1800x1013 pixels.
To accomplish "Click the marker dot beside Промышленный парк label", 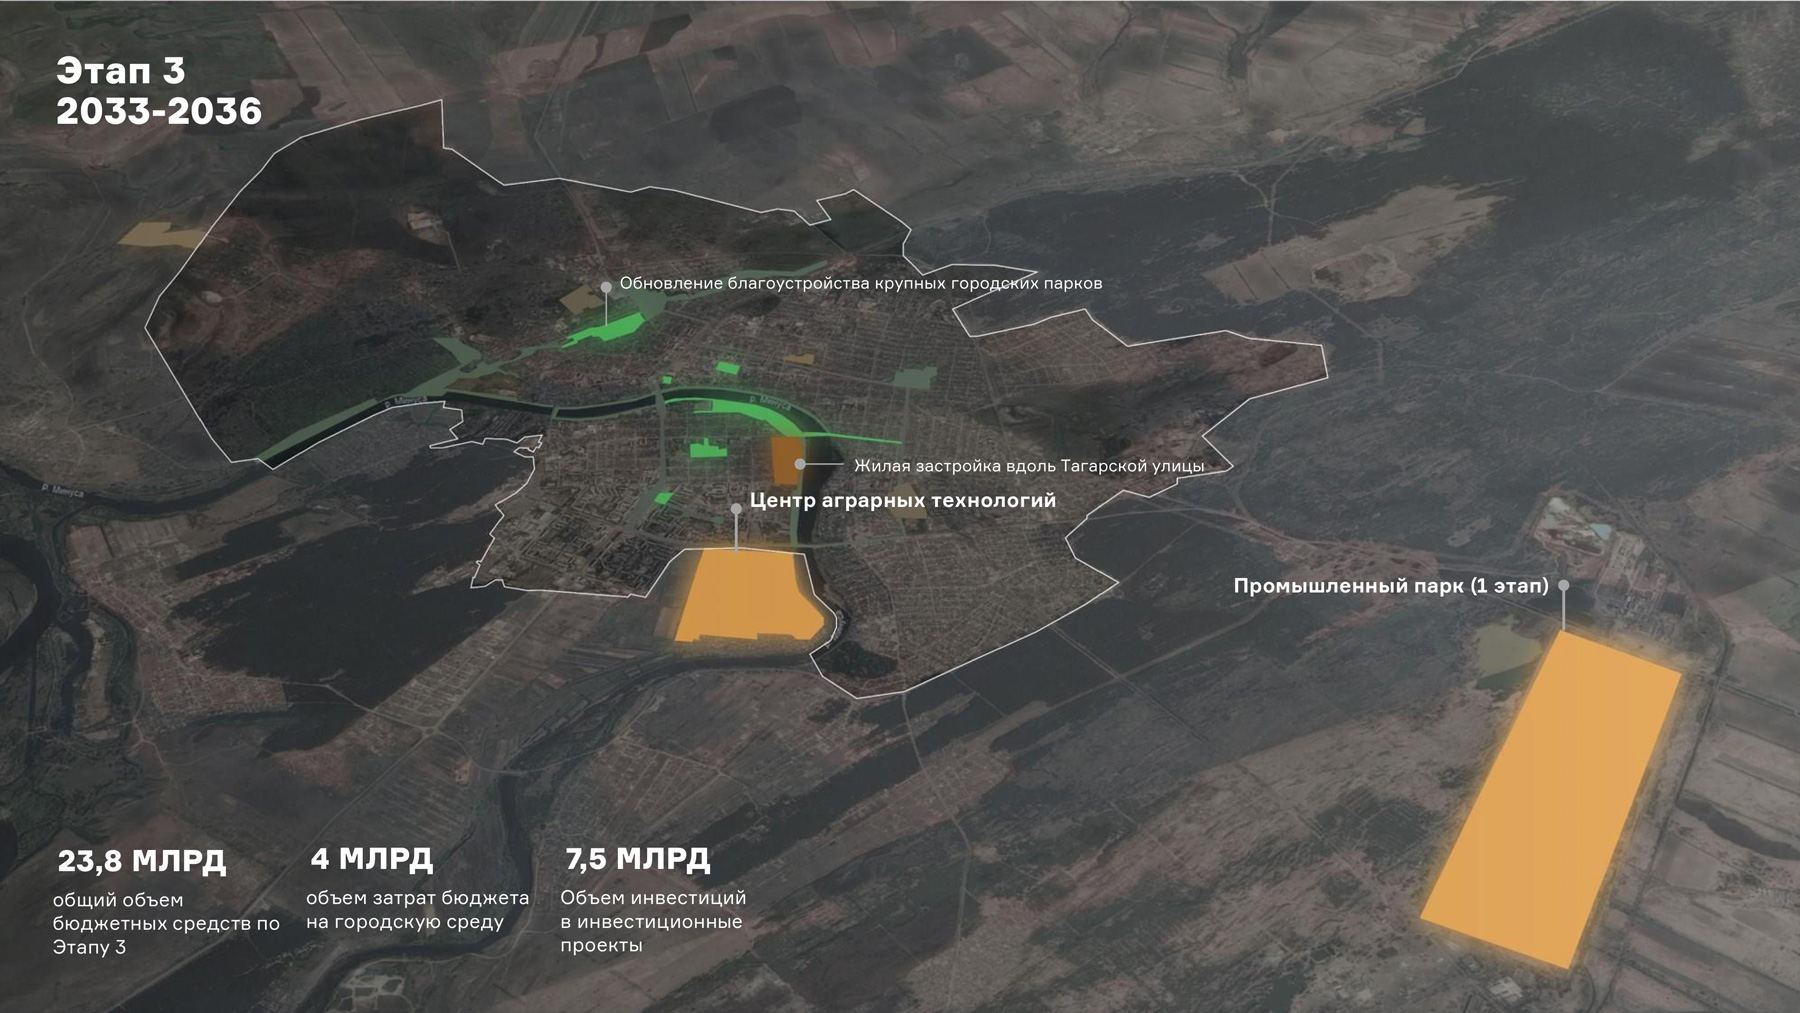I will pyautogui.click(x=1563, y=586).
